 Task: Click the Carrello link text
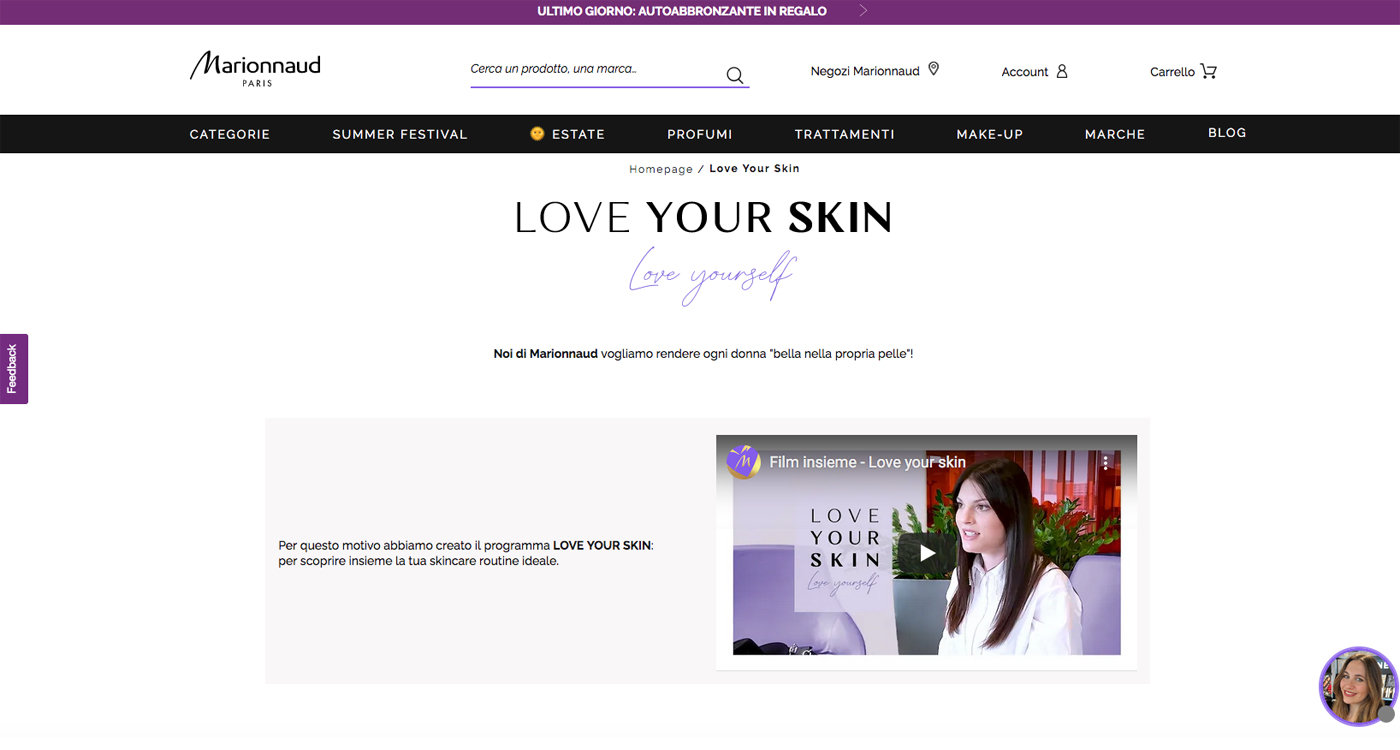(1172, 72)
